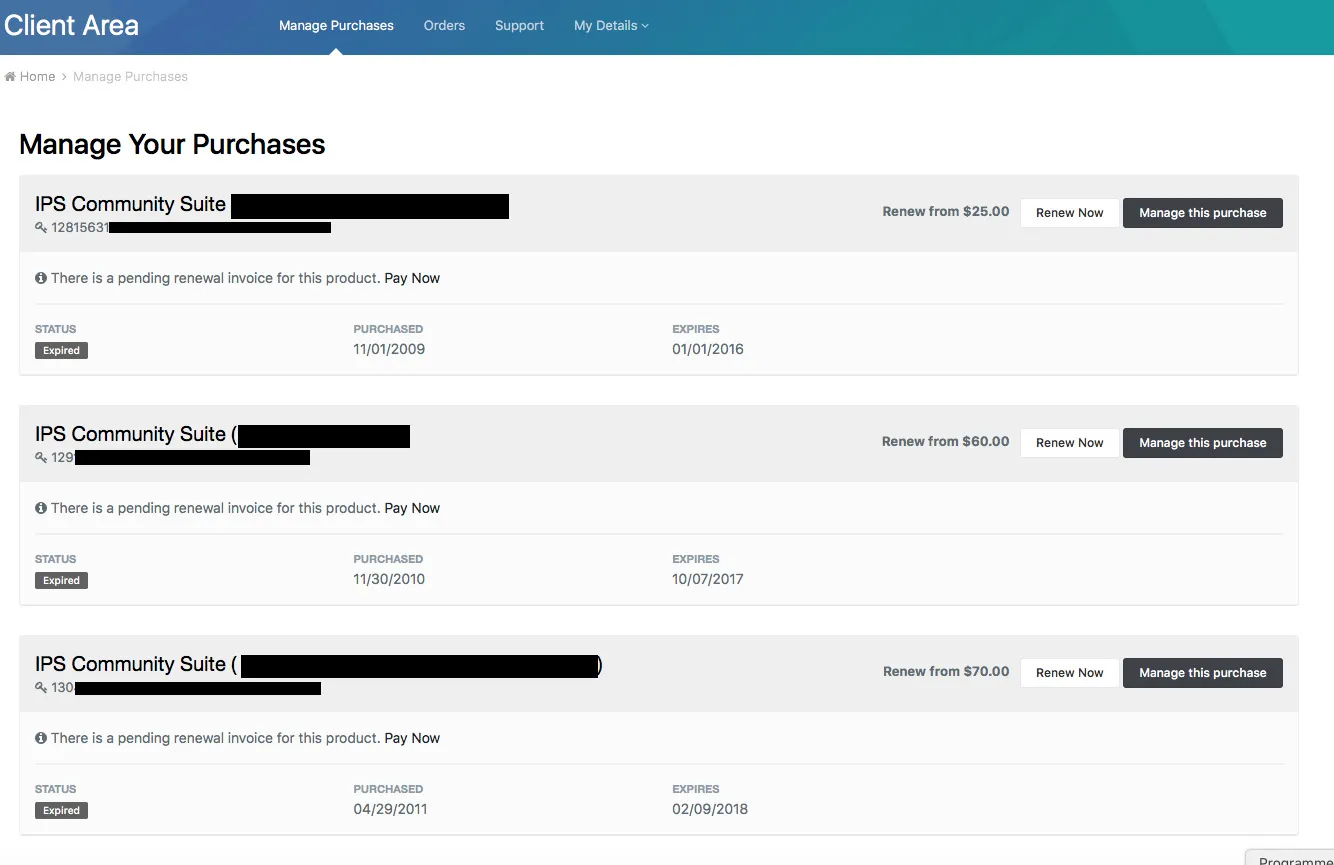
Task: Click info icon in second pending invoice notice
Action: tap(41, 508)
